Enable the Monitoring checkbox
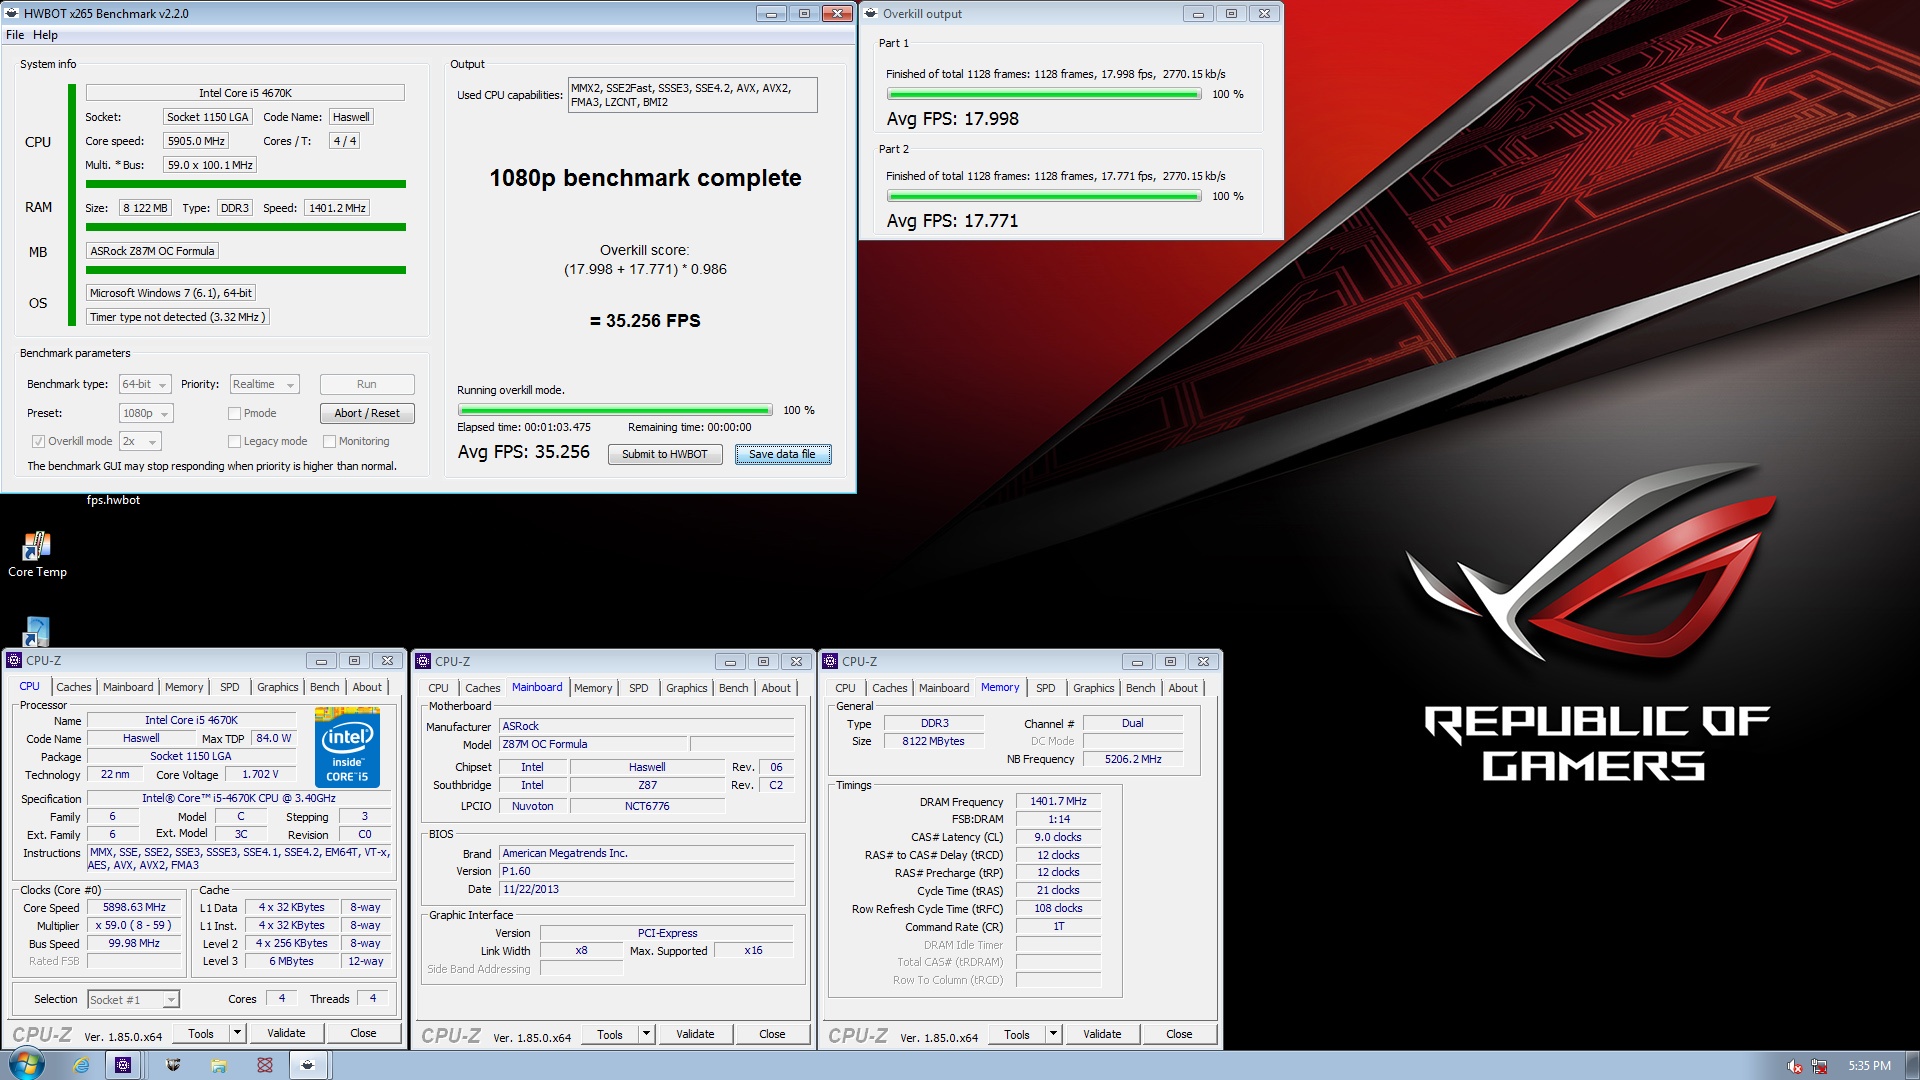Viewport: 1920px width, 1080px height. [x=329, y=441]
